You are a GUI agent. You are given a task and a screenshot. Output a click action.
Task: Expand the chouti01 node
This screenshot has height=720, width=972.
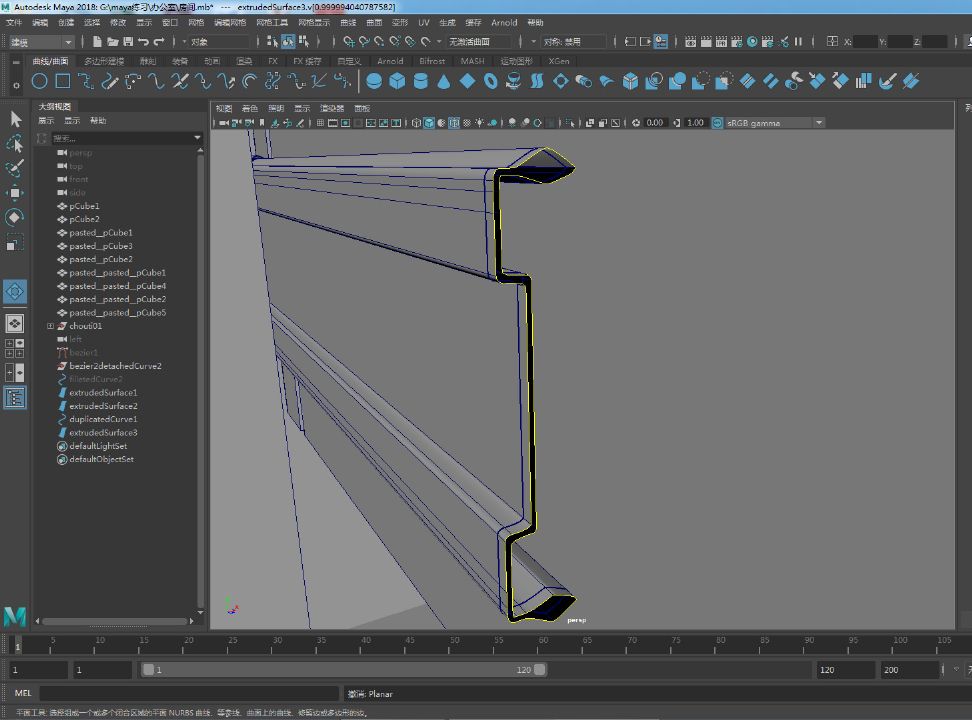[x=50, y=326]
